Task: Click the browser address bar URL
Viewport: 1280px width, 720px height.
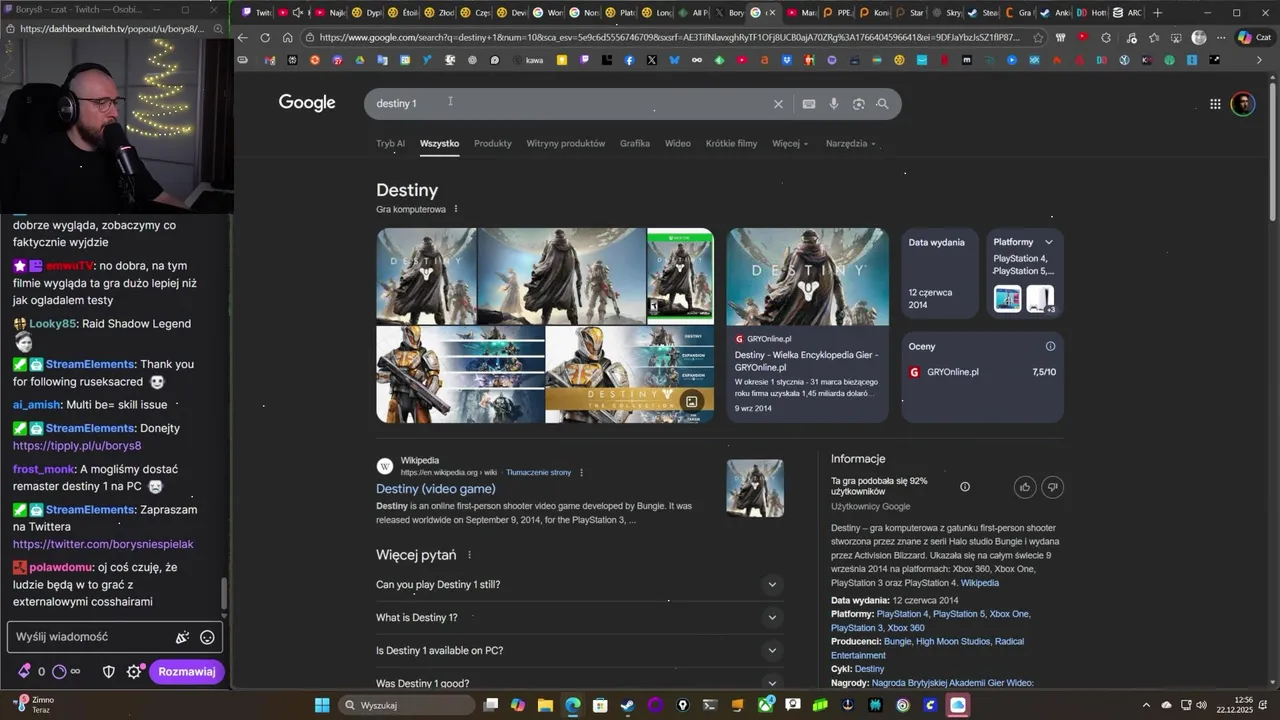Action: coord(669,38)
